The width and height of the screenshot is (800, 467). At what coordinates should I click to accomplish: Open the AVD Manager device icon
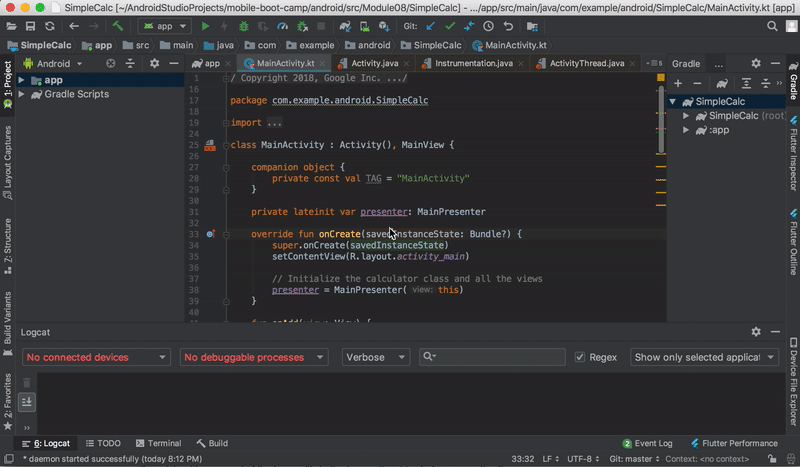pyautogui.click(x=364, y=26)
